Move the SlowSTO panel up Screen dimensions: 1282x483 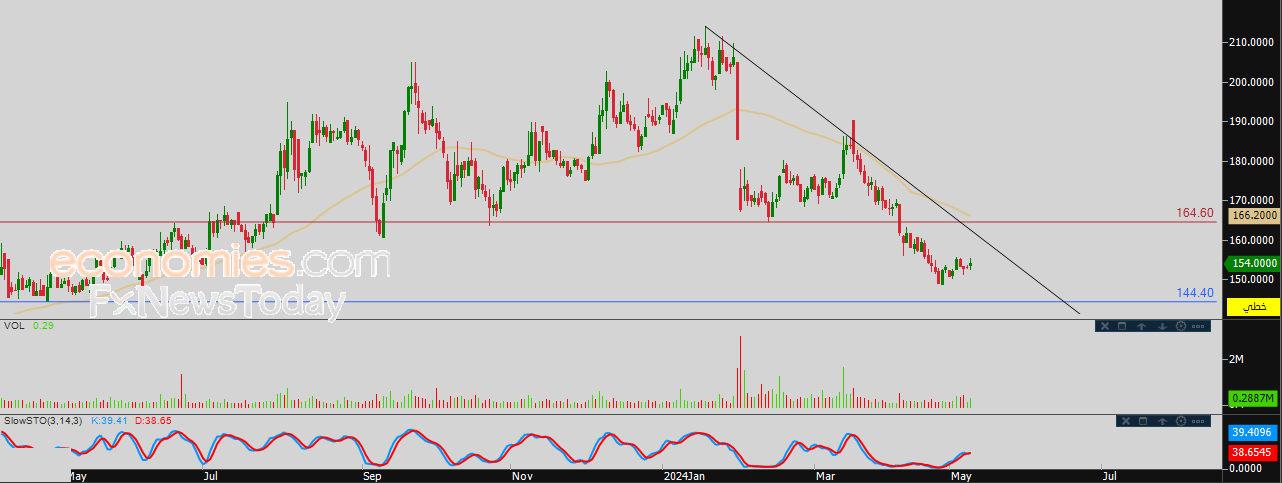click(1162, 421)
